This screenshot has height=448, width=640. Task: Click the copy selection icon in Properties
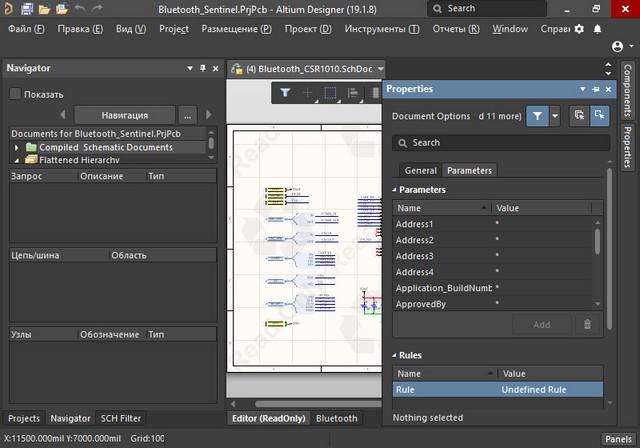click(x=579, y=116)
